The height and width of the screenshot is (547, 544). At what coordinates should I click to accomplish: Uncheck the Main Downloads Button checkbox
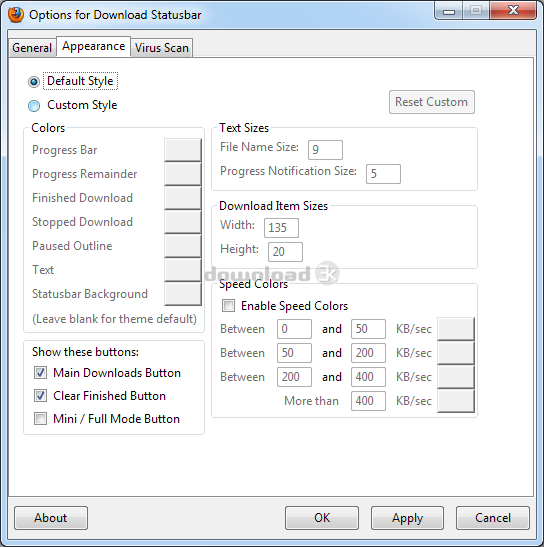tap(40, 373)
